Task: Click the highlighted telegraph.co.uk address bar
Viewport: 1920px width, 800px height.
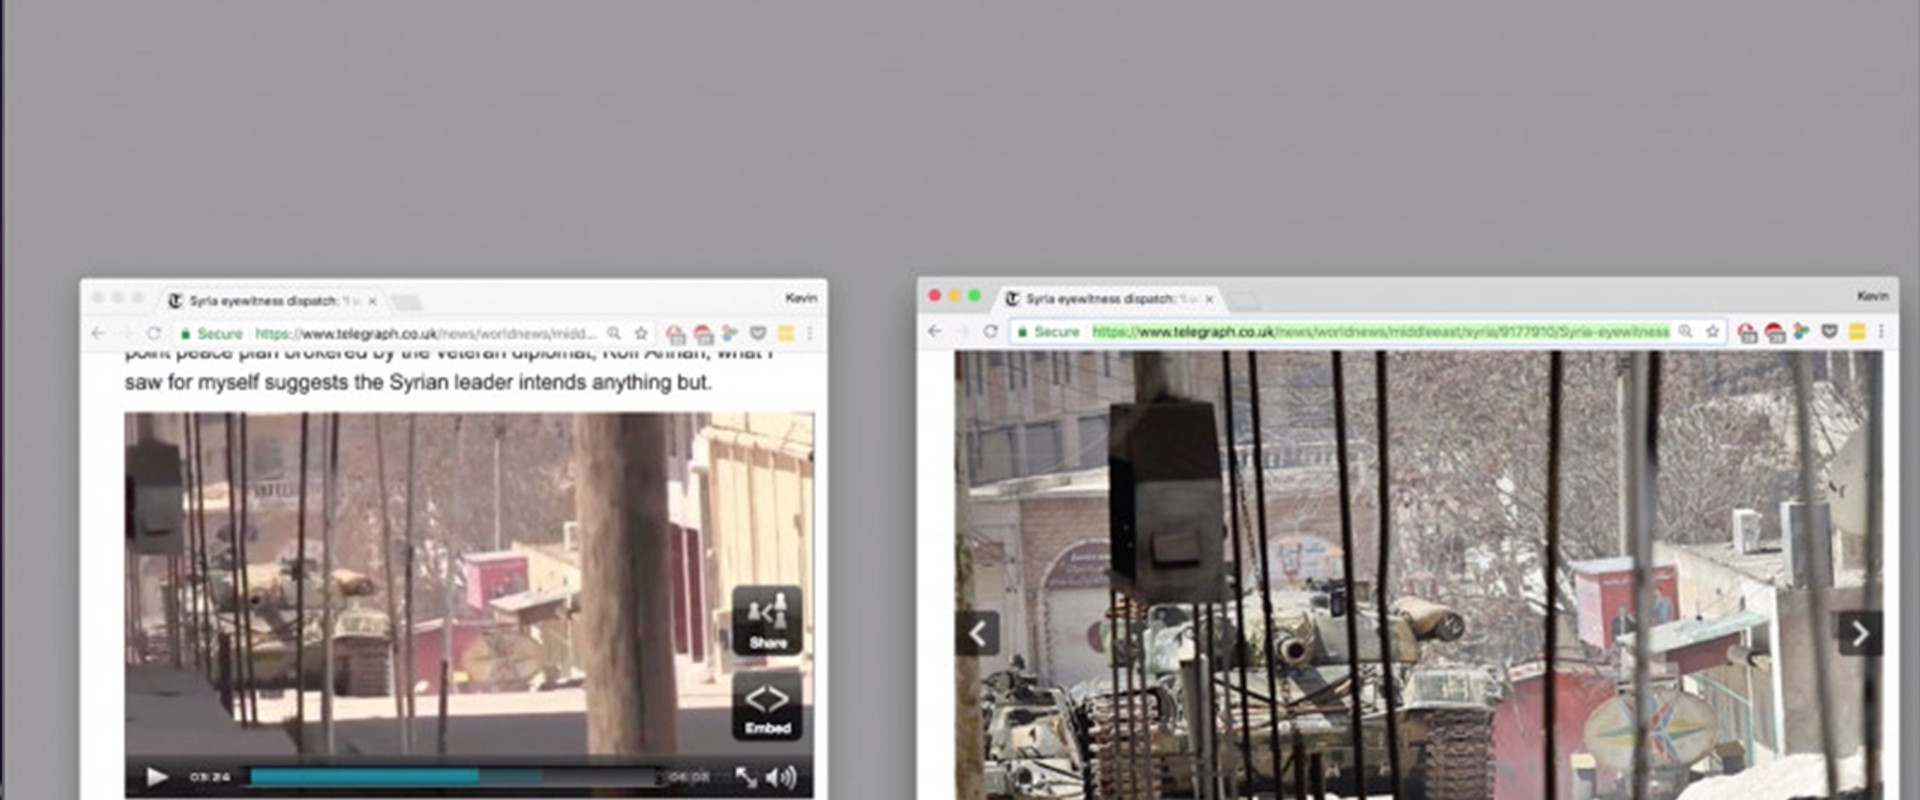Action: (x=1380, y=331)
